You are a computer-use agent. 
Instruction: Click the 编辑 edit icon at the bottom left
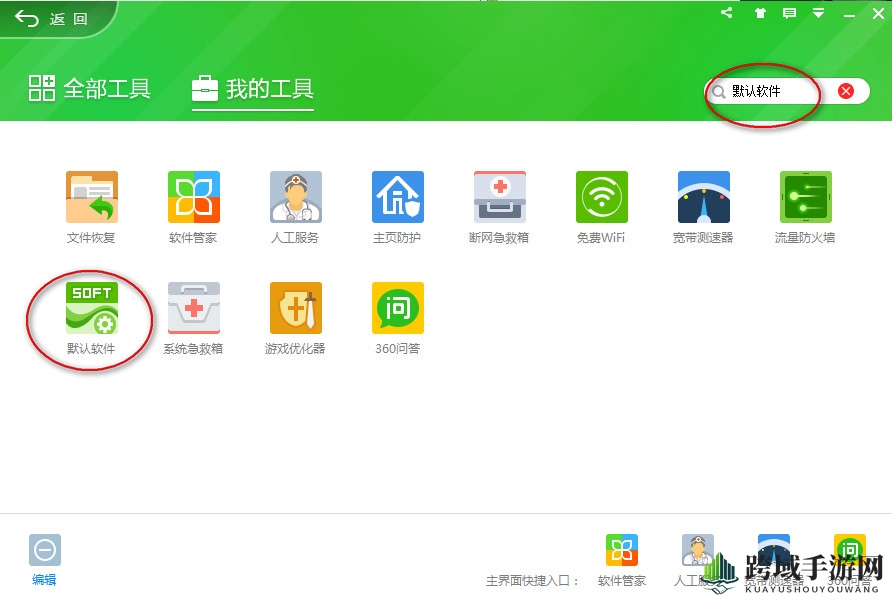point(45,550)
